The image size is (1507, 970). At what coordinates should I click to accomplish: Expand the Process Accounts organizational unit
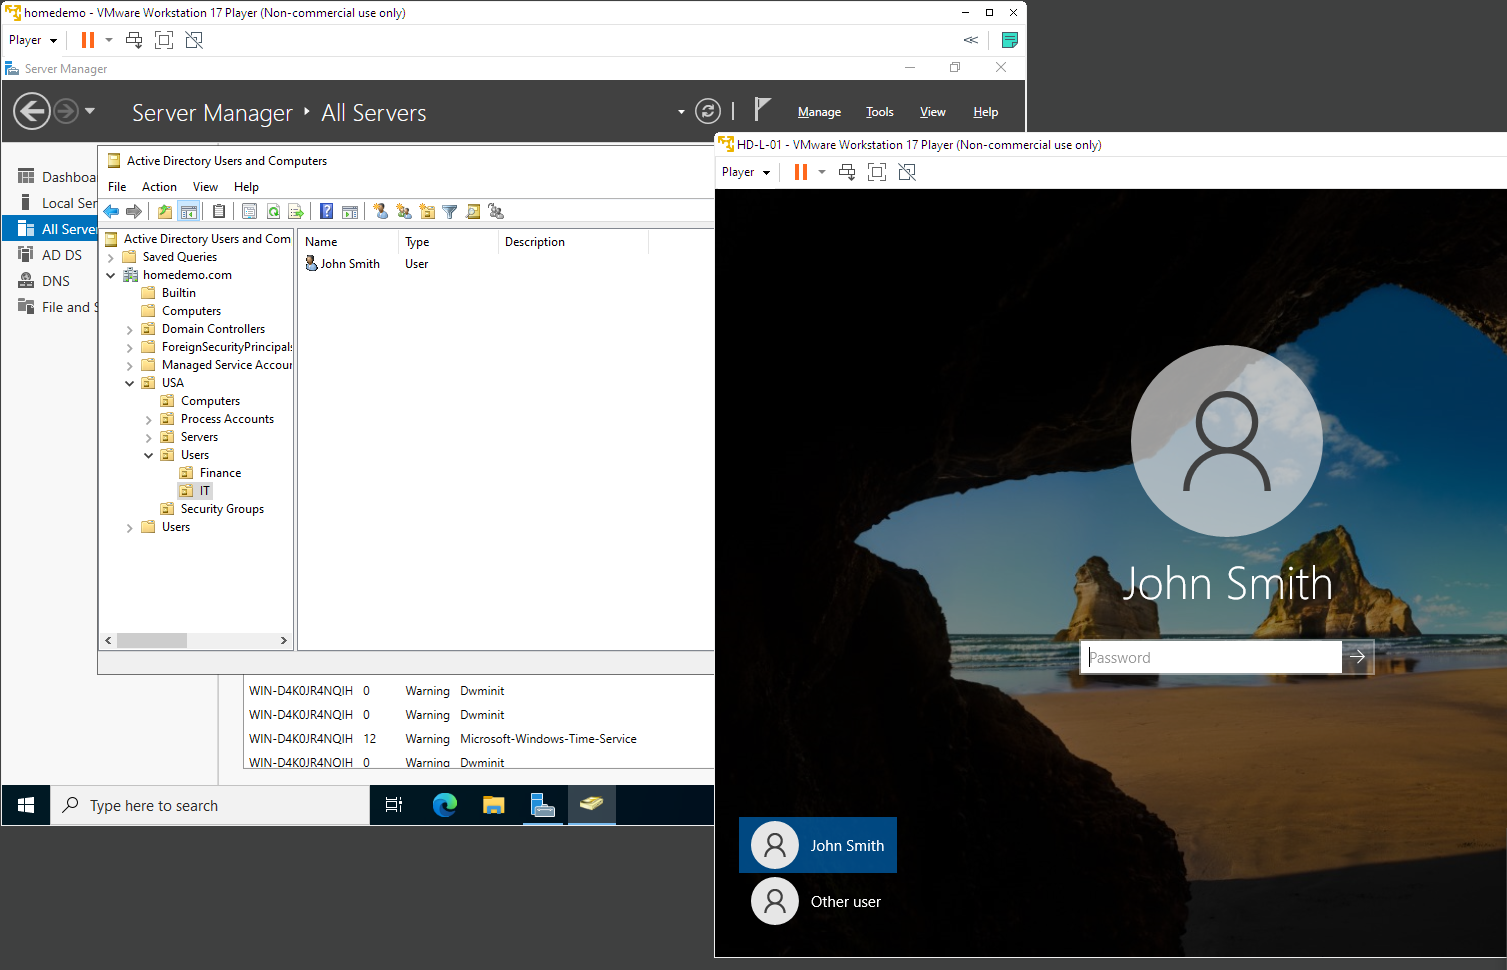pos(149,418)
